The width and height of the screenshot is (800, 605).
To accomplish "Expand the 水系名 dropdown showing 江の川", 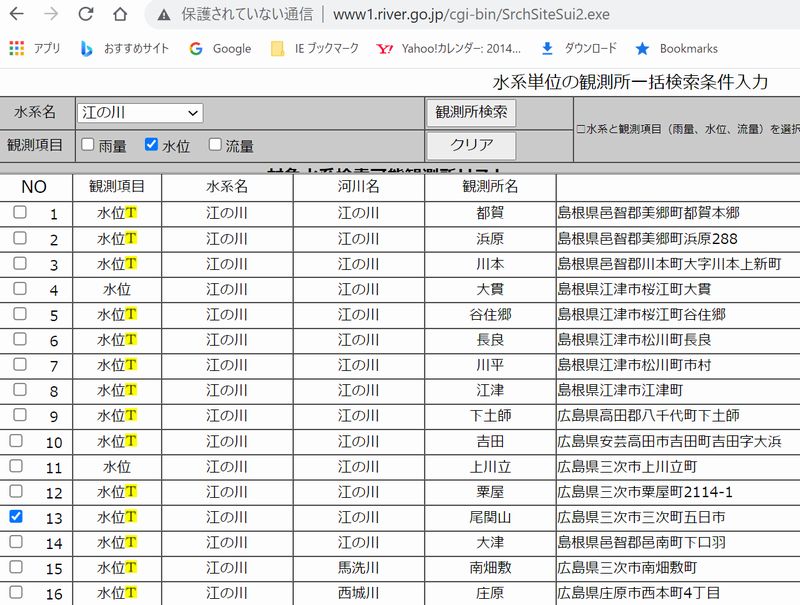I will [140, 113].
